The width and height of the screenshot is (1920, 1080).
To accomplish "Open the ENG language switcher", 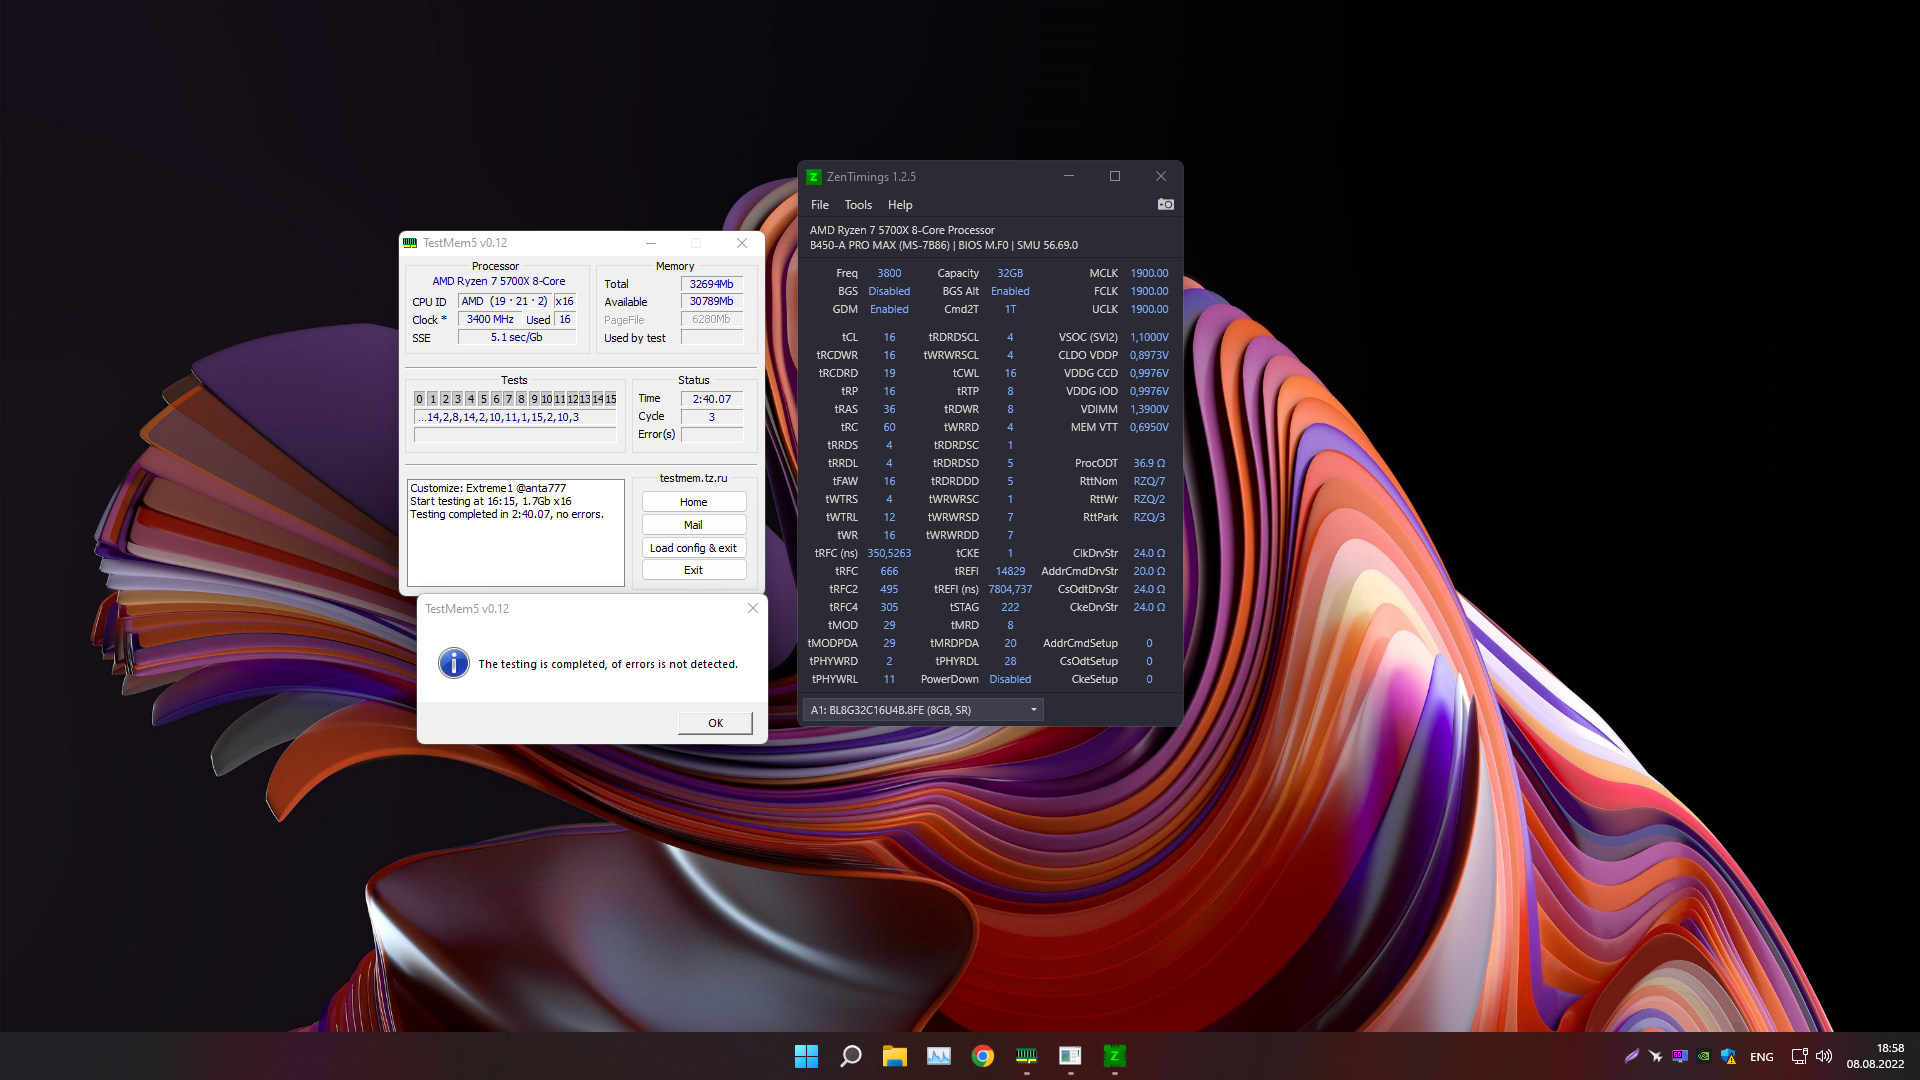I will 1762,1057.
